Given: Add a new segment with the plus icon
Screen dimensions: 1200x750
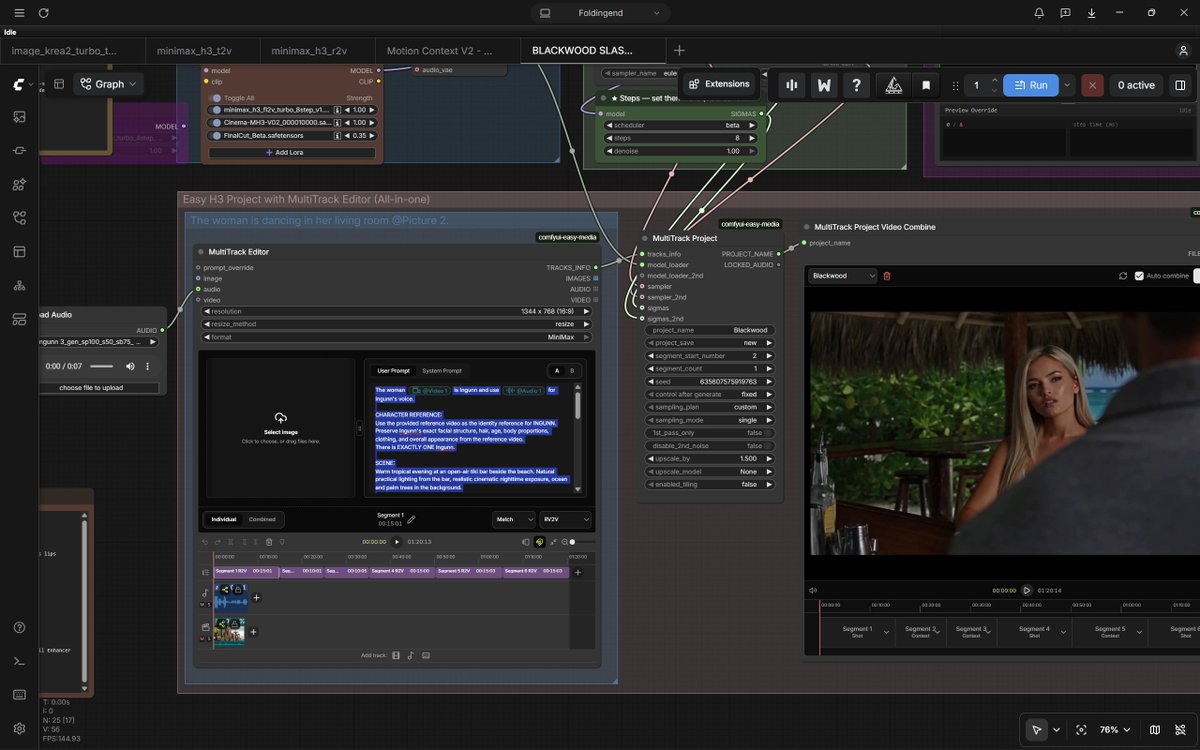Looking at the screenshot, I should pyautogui.click(x=577, y=572).
